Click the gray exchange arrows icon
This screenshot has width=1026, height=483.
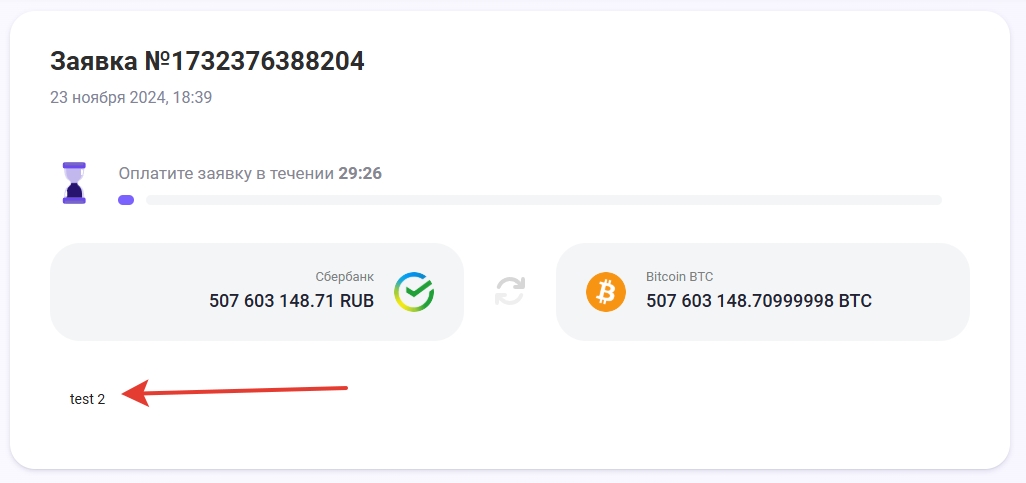coord(510,291)
